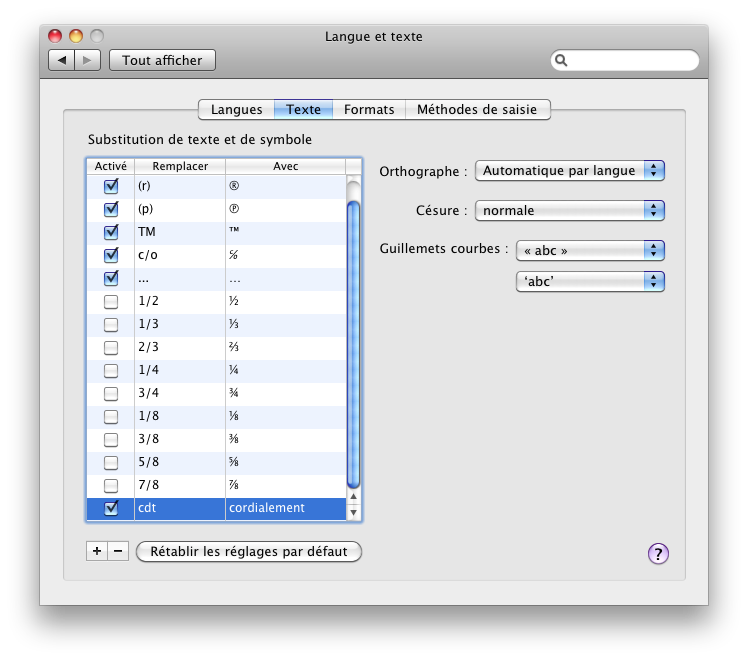Select the '1/3' replace text
This screenshot has height=660, width=748.
(x=148, y=324)
